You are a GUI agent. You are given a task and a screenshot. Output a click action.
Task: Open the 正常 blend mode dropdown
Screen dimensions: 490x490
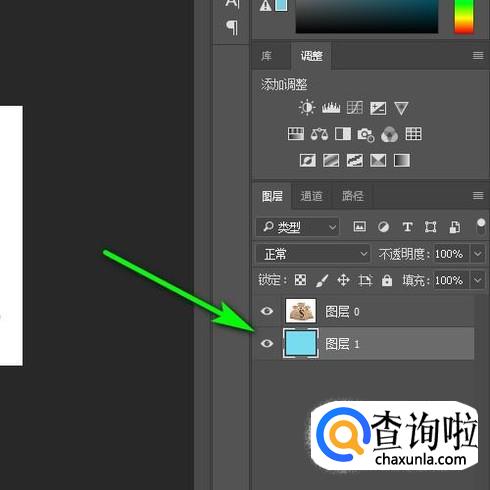[313, 254]
